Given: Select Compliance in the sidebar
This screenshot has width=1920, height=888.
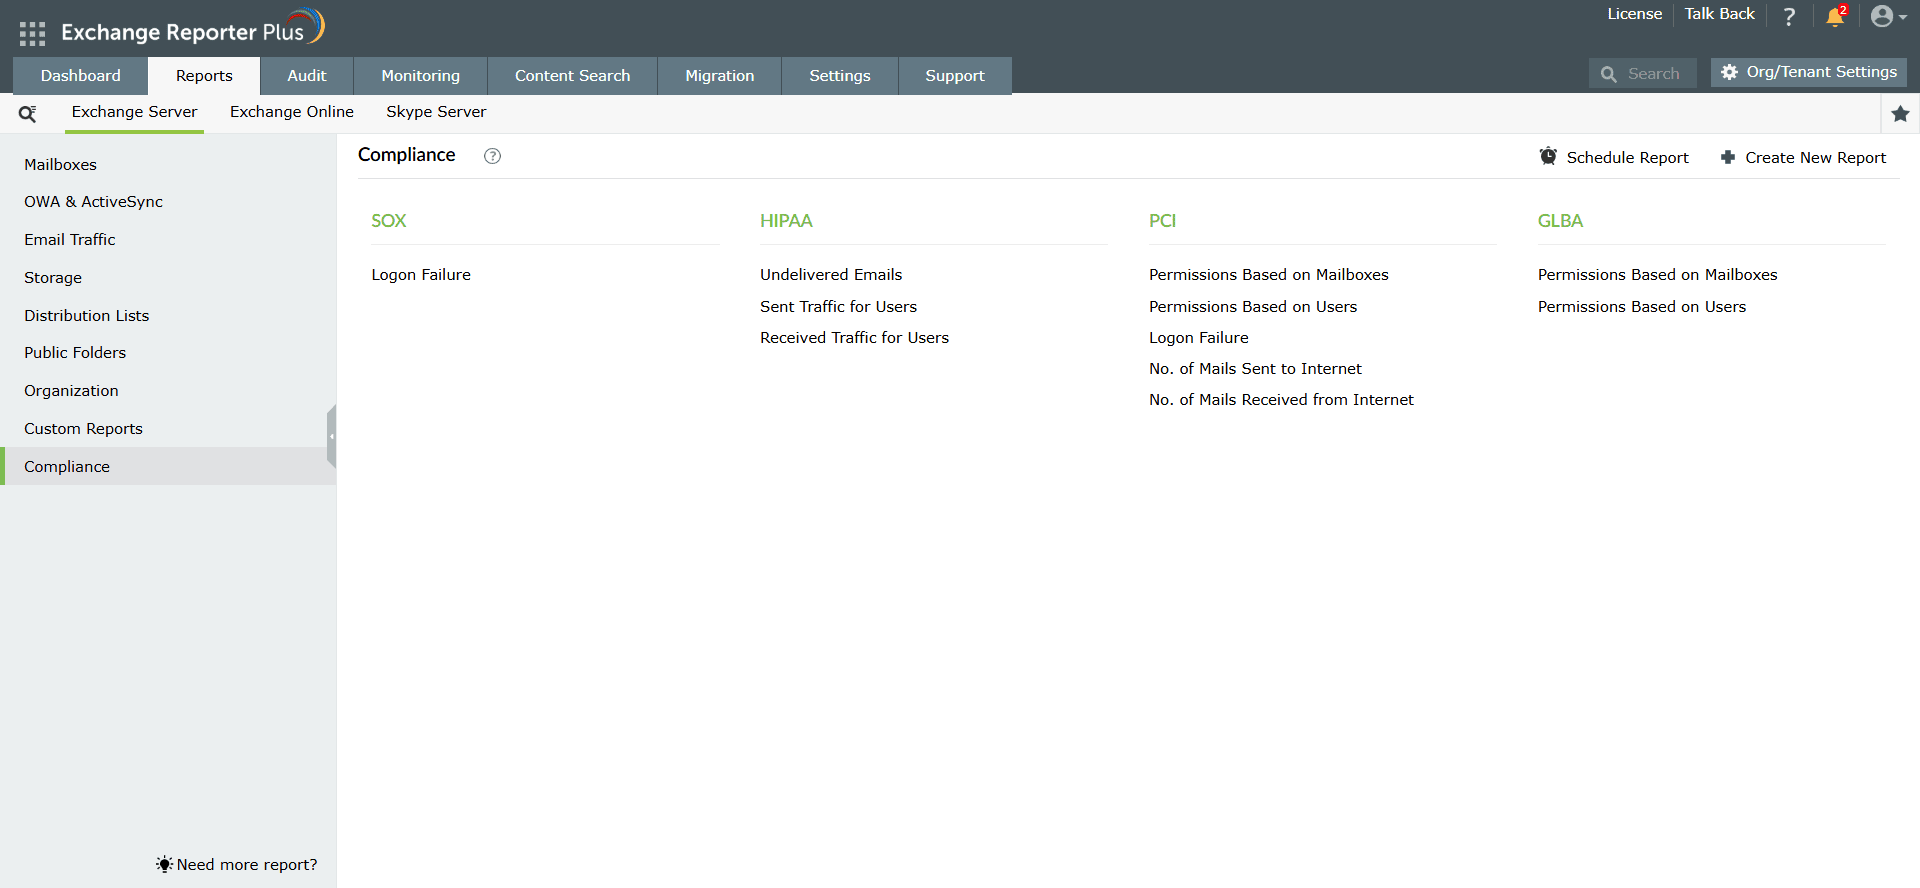Looking at the screenshot, I should point(168,466).
